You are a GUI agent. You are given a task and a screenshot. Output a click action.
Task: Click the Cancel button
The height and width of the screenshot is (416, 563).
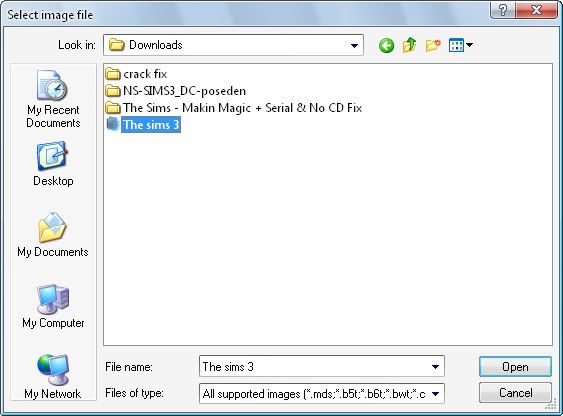tap(515, 393)
